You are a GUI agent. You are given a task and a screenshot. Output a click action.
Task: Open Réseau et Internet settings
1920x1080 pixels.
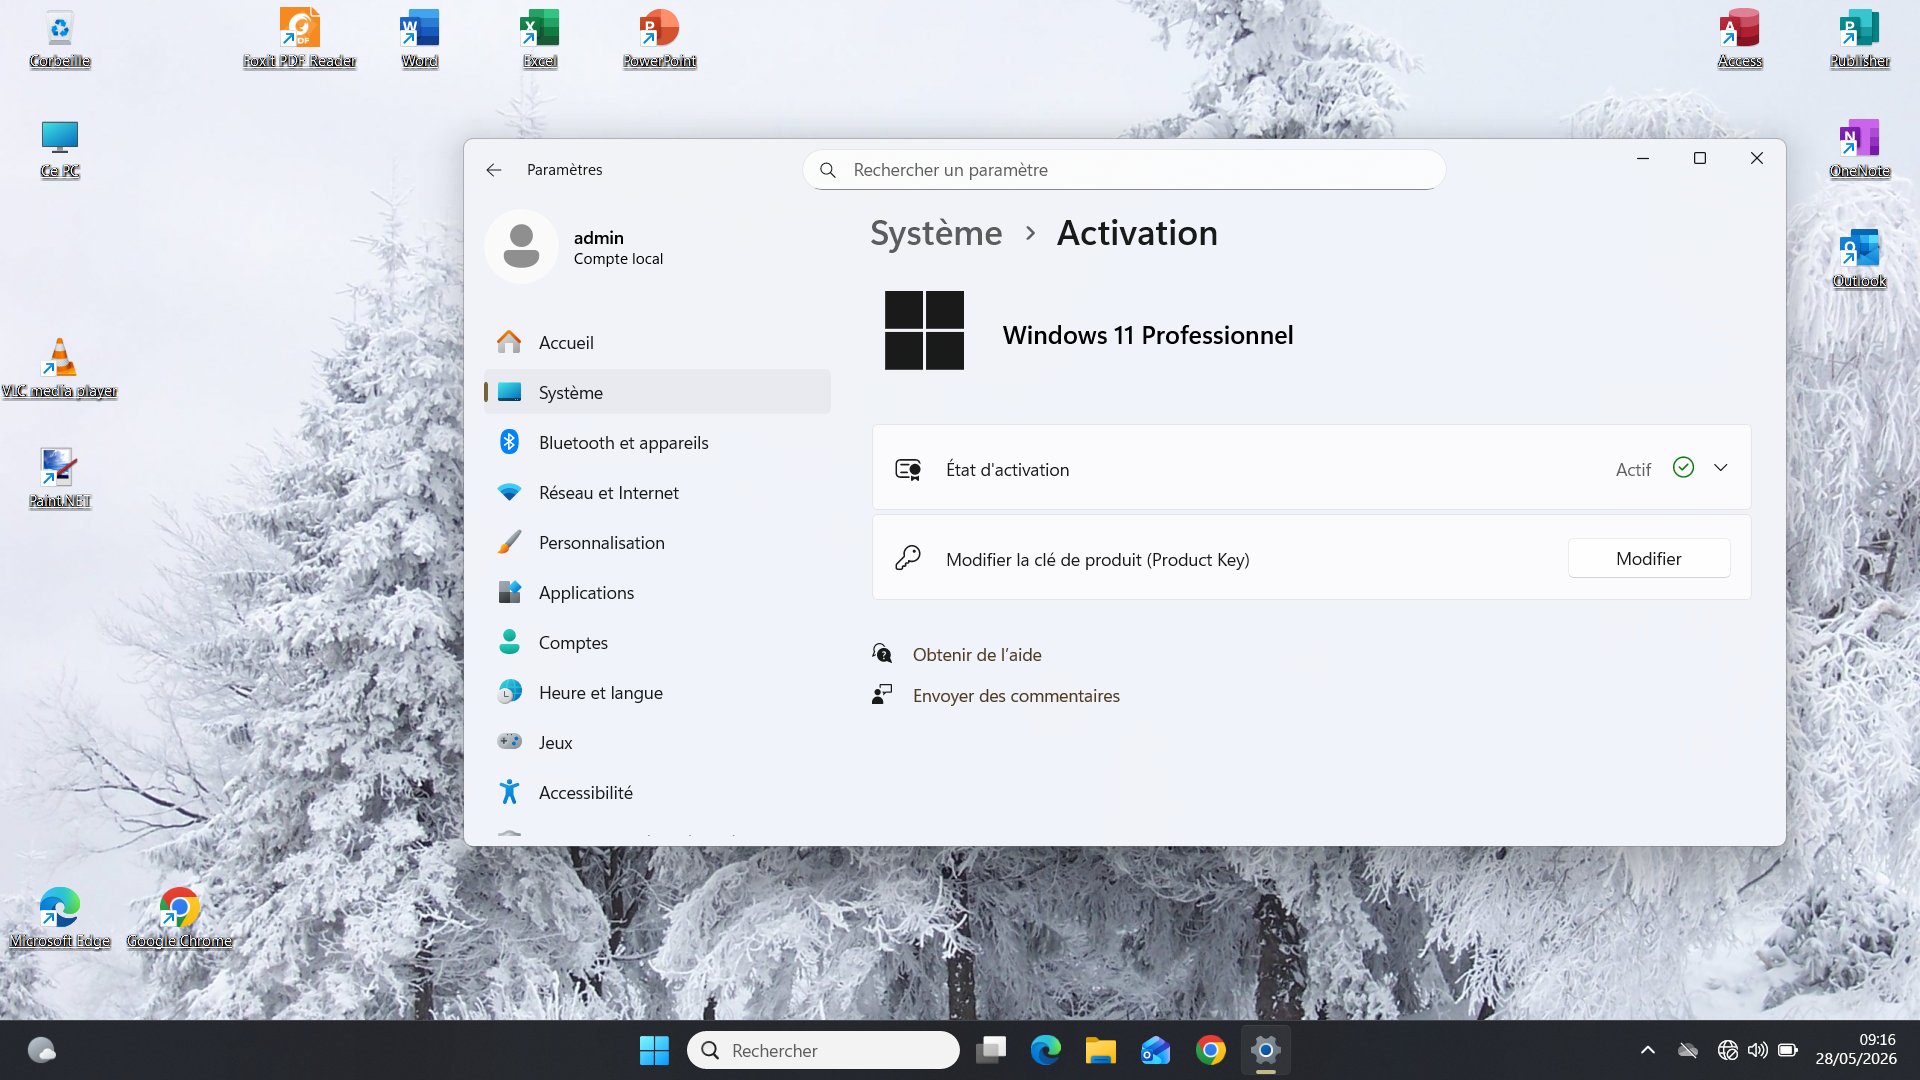pos(657,492)
